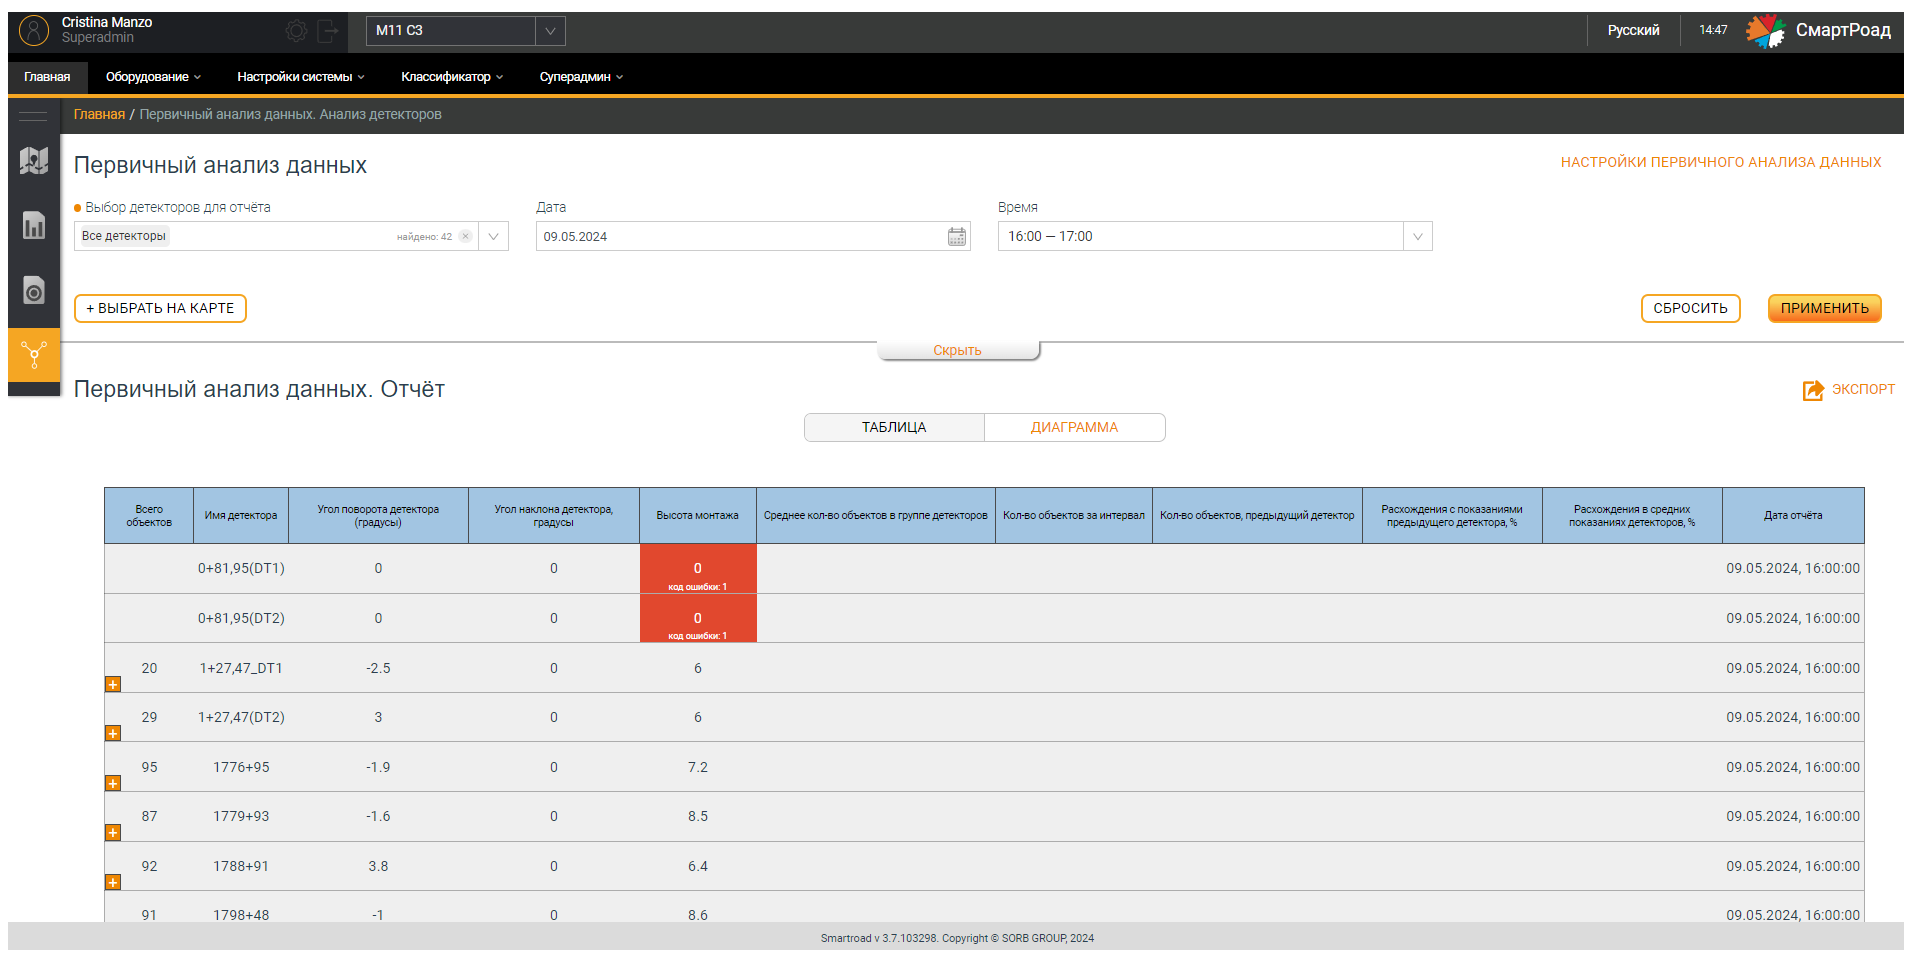
Task: Click mounting height value 8.5
Action: 698,817
